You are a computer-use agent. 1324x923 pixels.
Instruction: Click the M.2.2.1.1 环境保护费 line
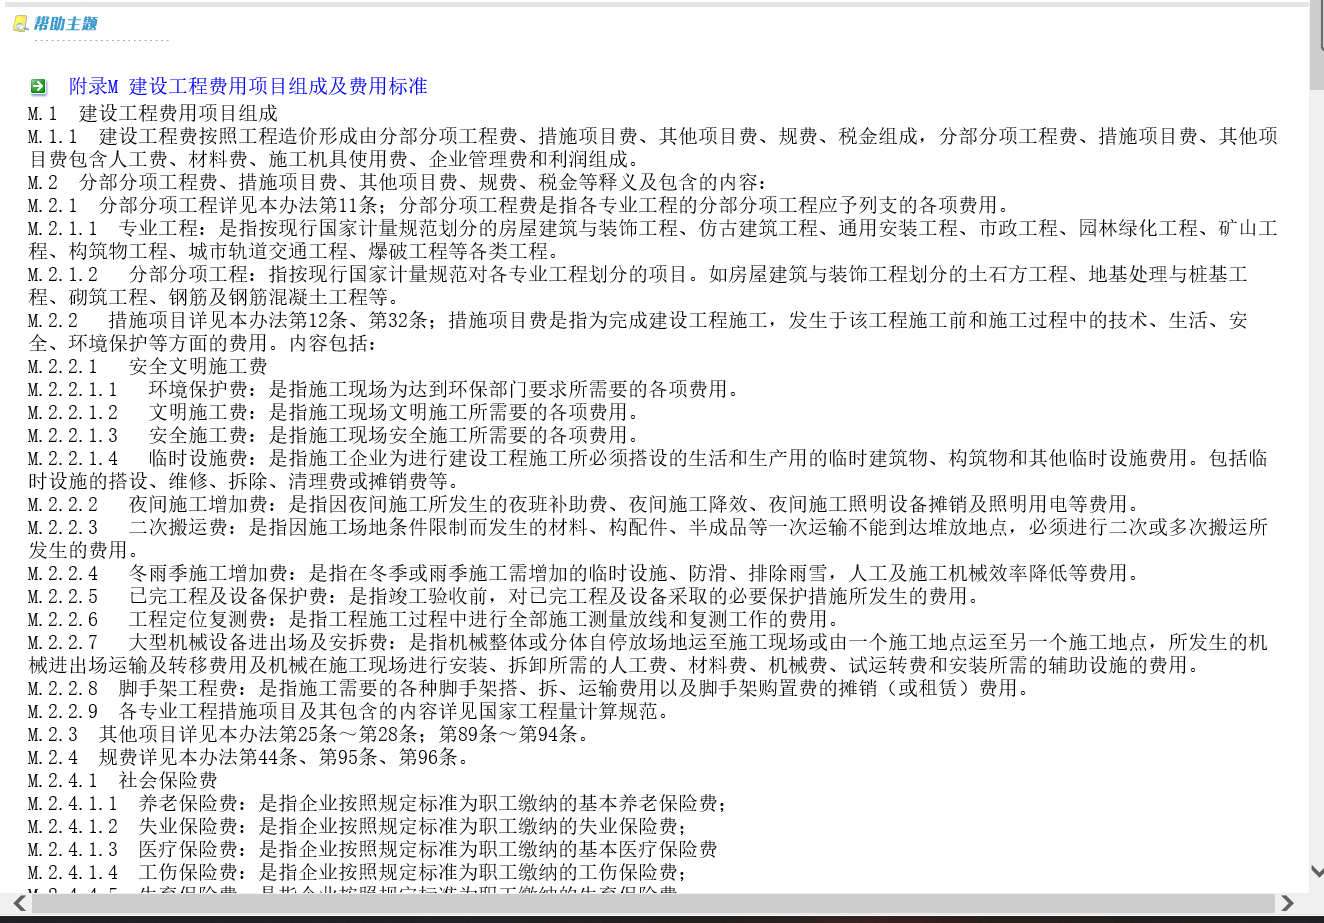point(383,390)
